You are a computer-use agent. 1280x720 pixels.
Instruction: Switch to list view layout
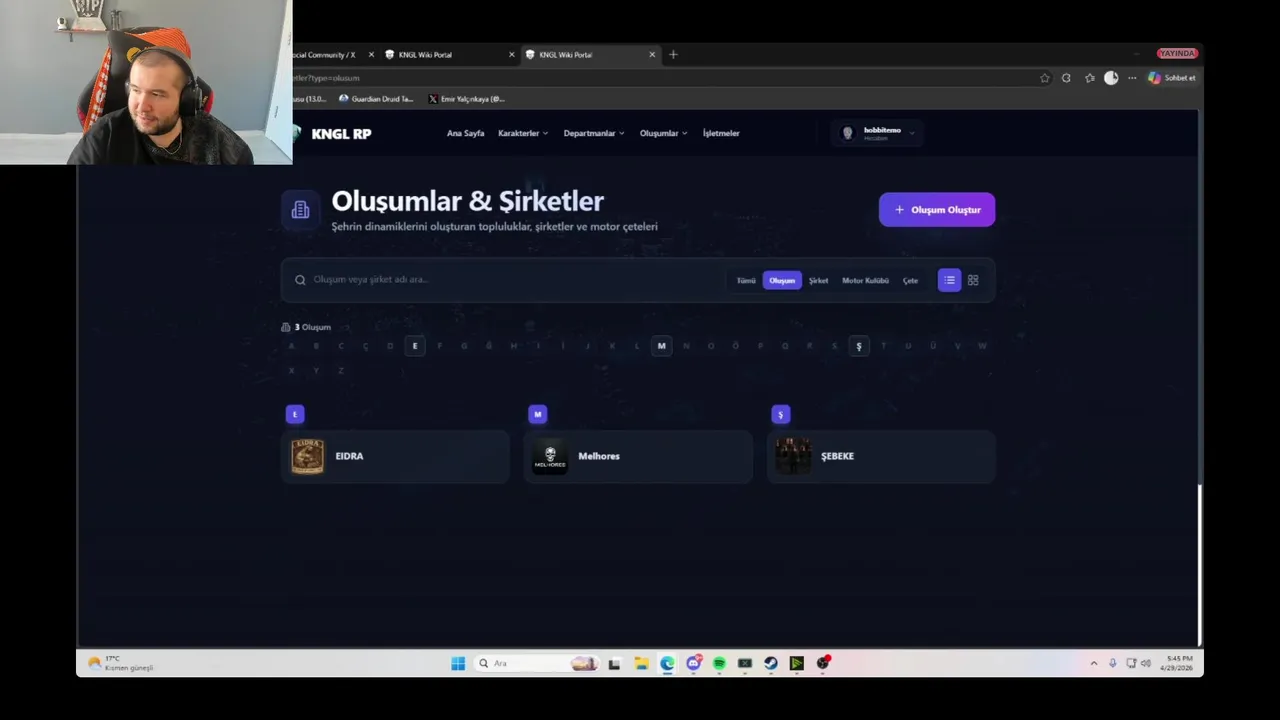coord(949,280)
